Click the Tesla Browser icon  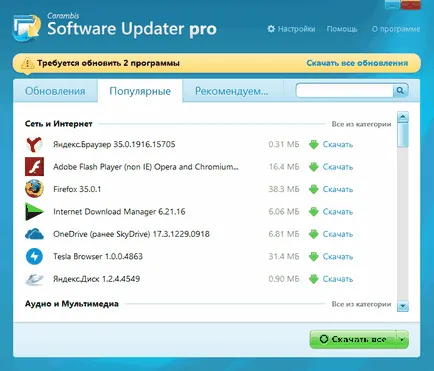[34, 256]
